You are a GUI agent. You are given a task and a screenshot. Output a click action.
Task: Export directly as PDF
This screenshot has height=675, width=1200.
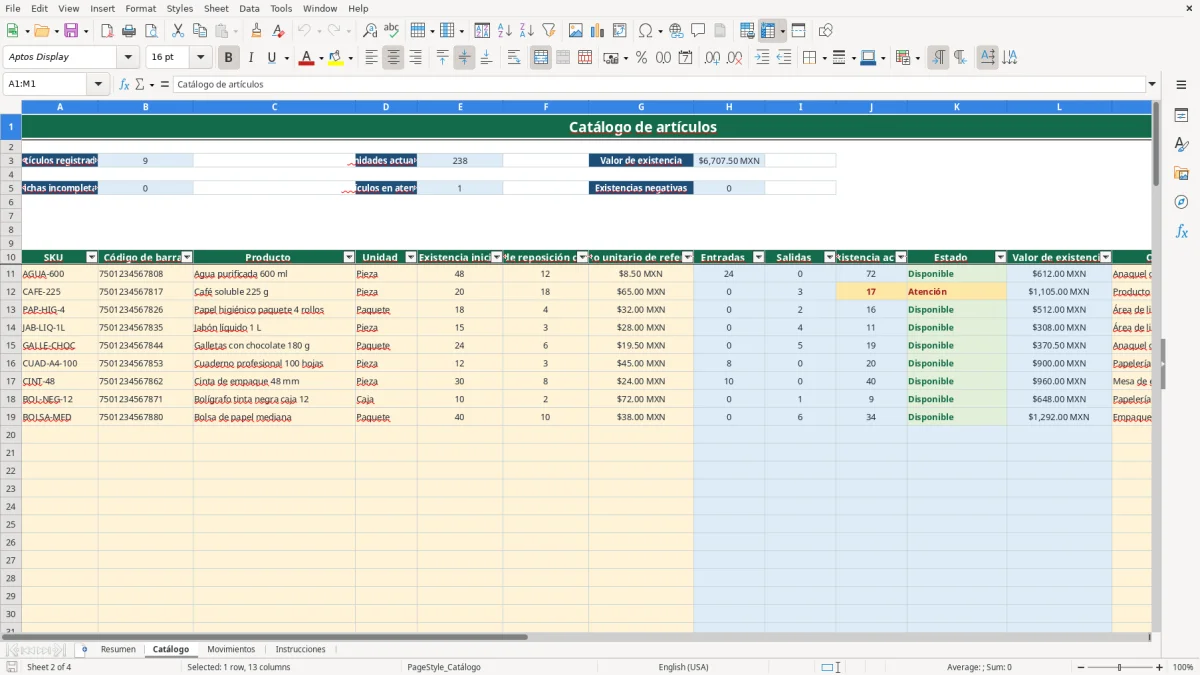click(x=107, y=31)
